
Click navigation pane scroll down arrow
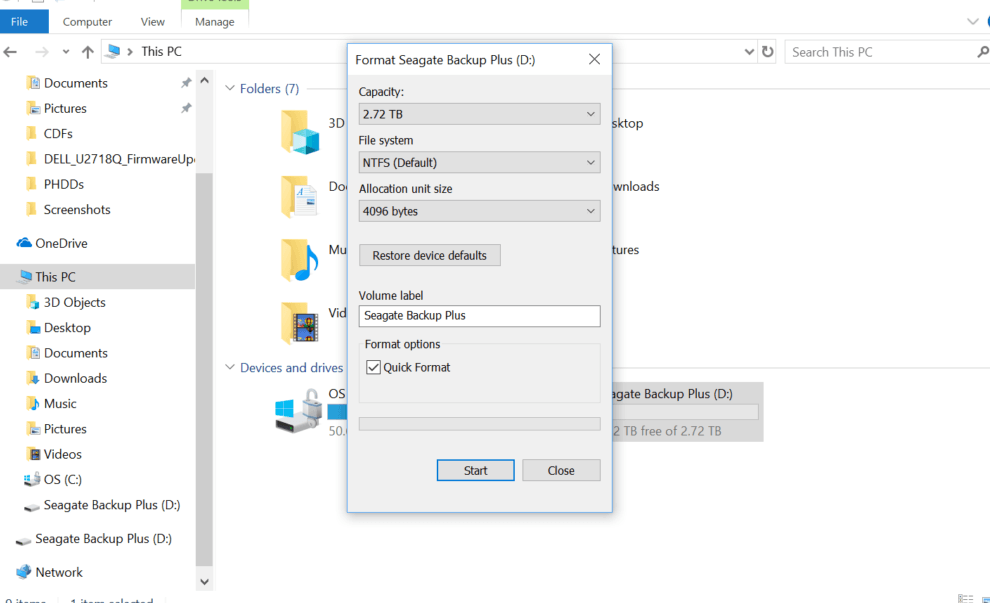click(x=204, y=582)
